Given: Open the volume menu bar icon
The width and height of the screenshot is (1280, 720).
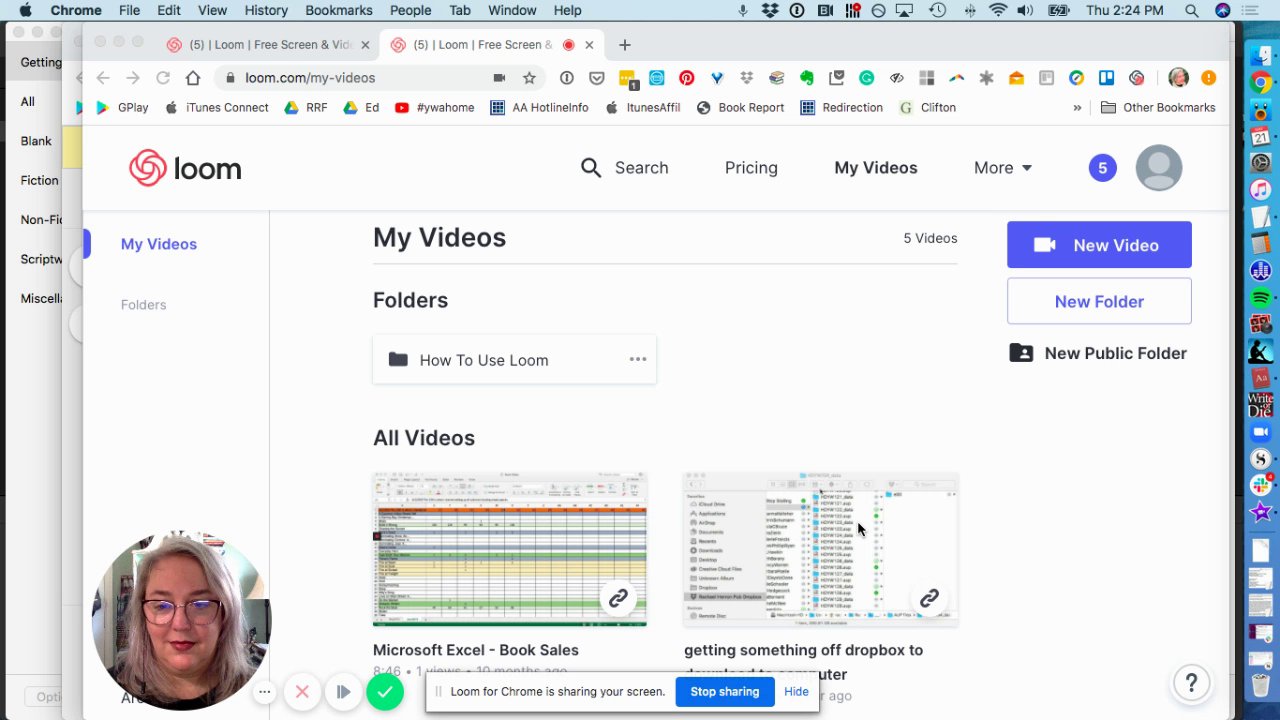Looking at the screenshot, I should pos(1025,11).
